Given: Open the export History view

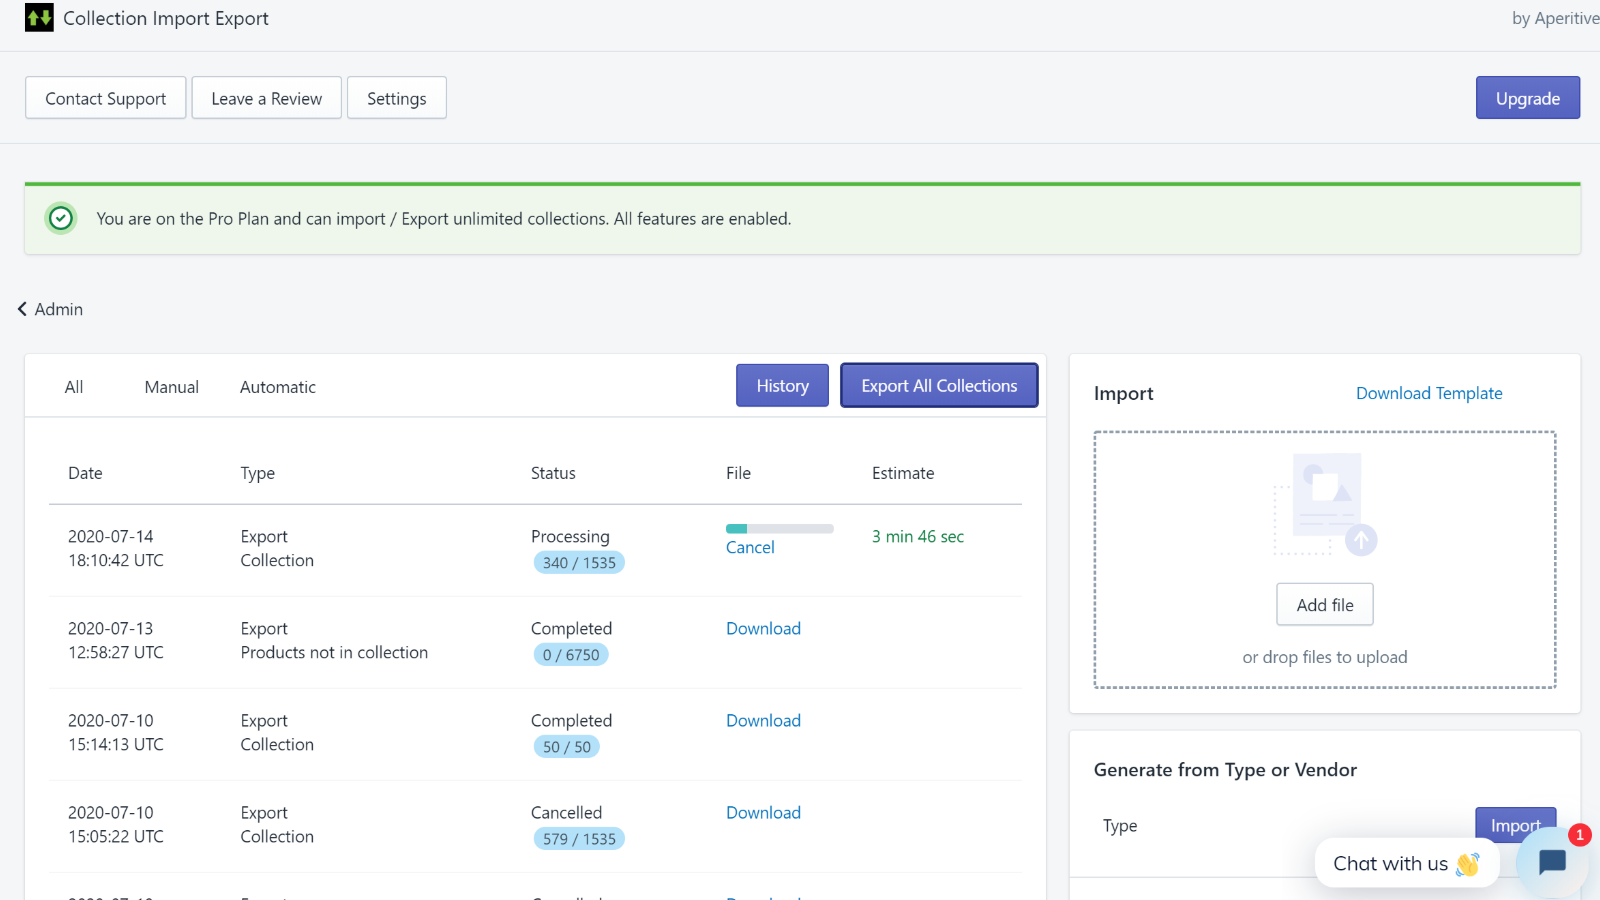Looking at the screenshot, I should pyautogui.click(x=781, y=385).
